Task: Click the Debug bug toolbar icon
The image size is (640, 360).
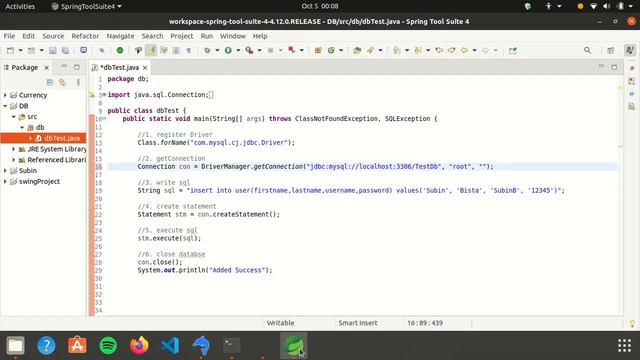Action: pos(208,50)
